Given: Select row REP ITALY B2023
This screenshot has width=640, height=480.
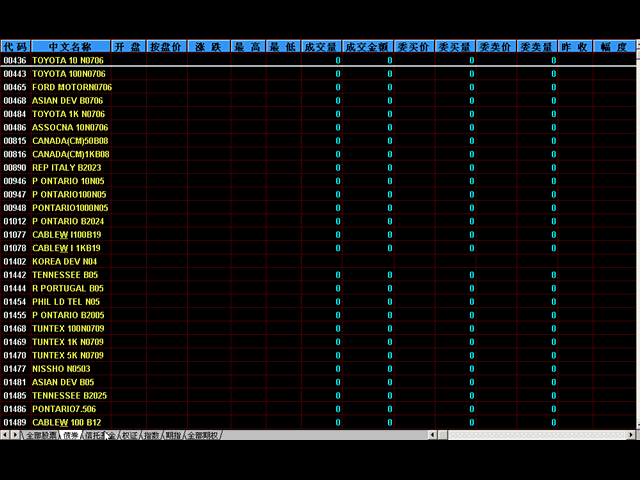Looking at the screenshot, I should pyautogui.click(x=318, y=168).
